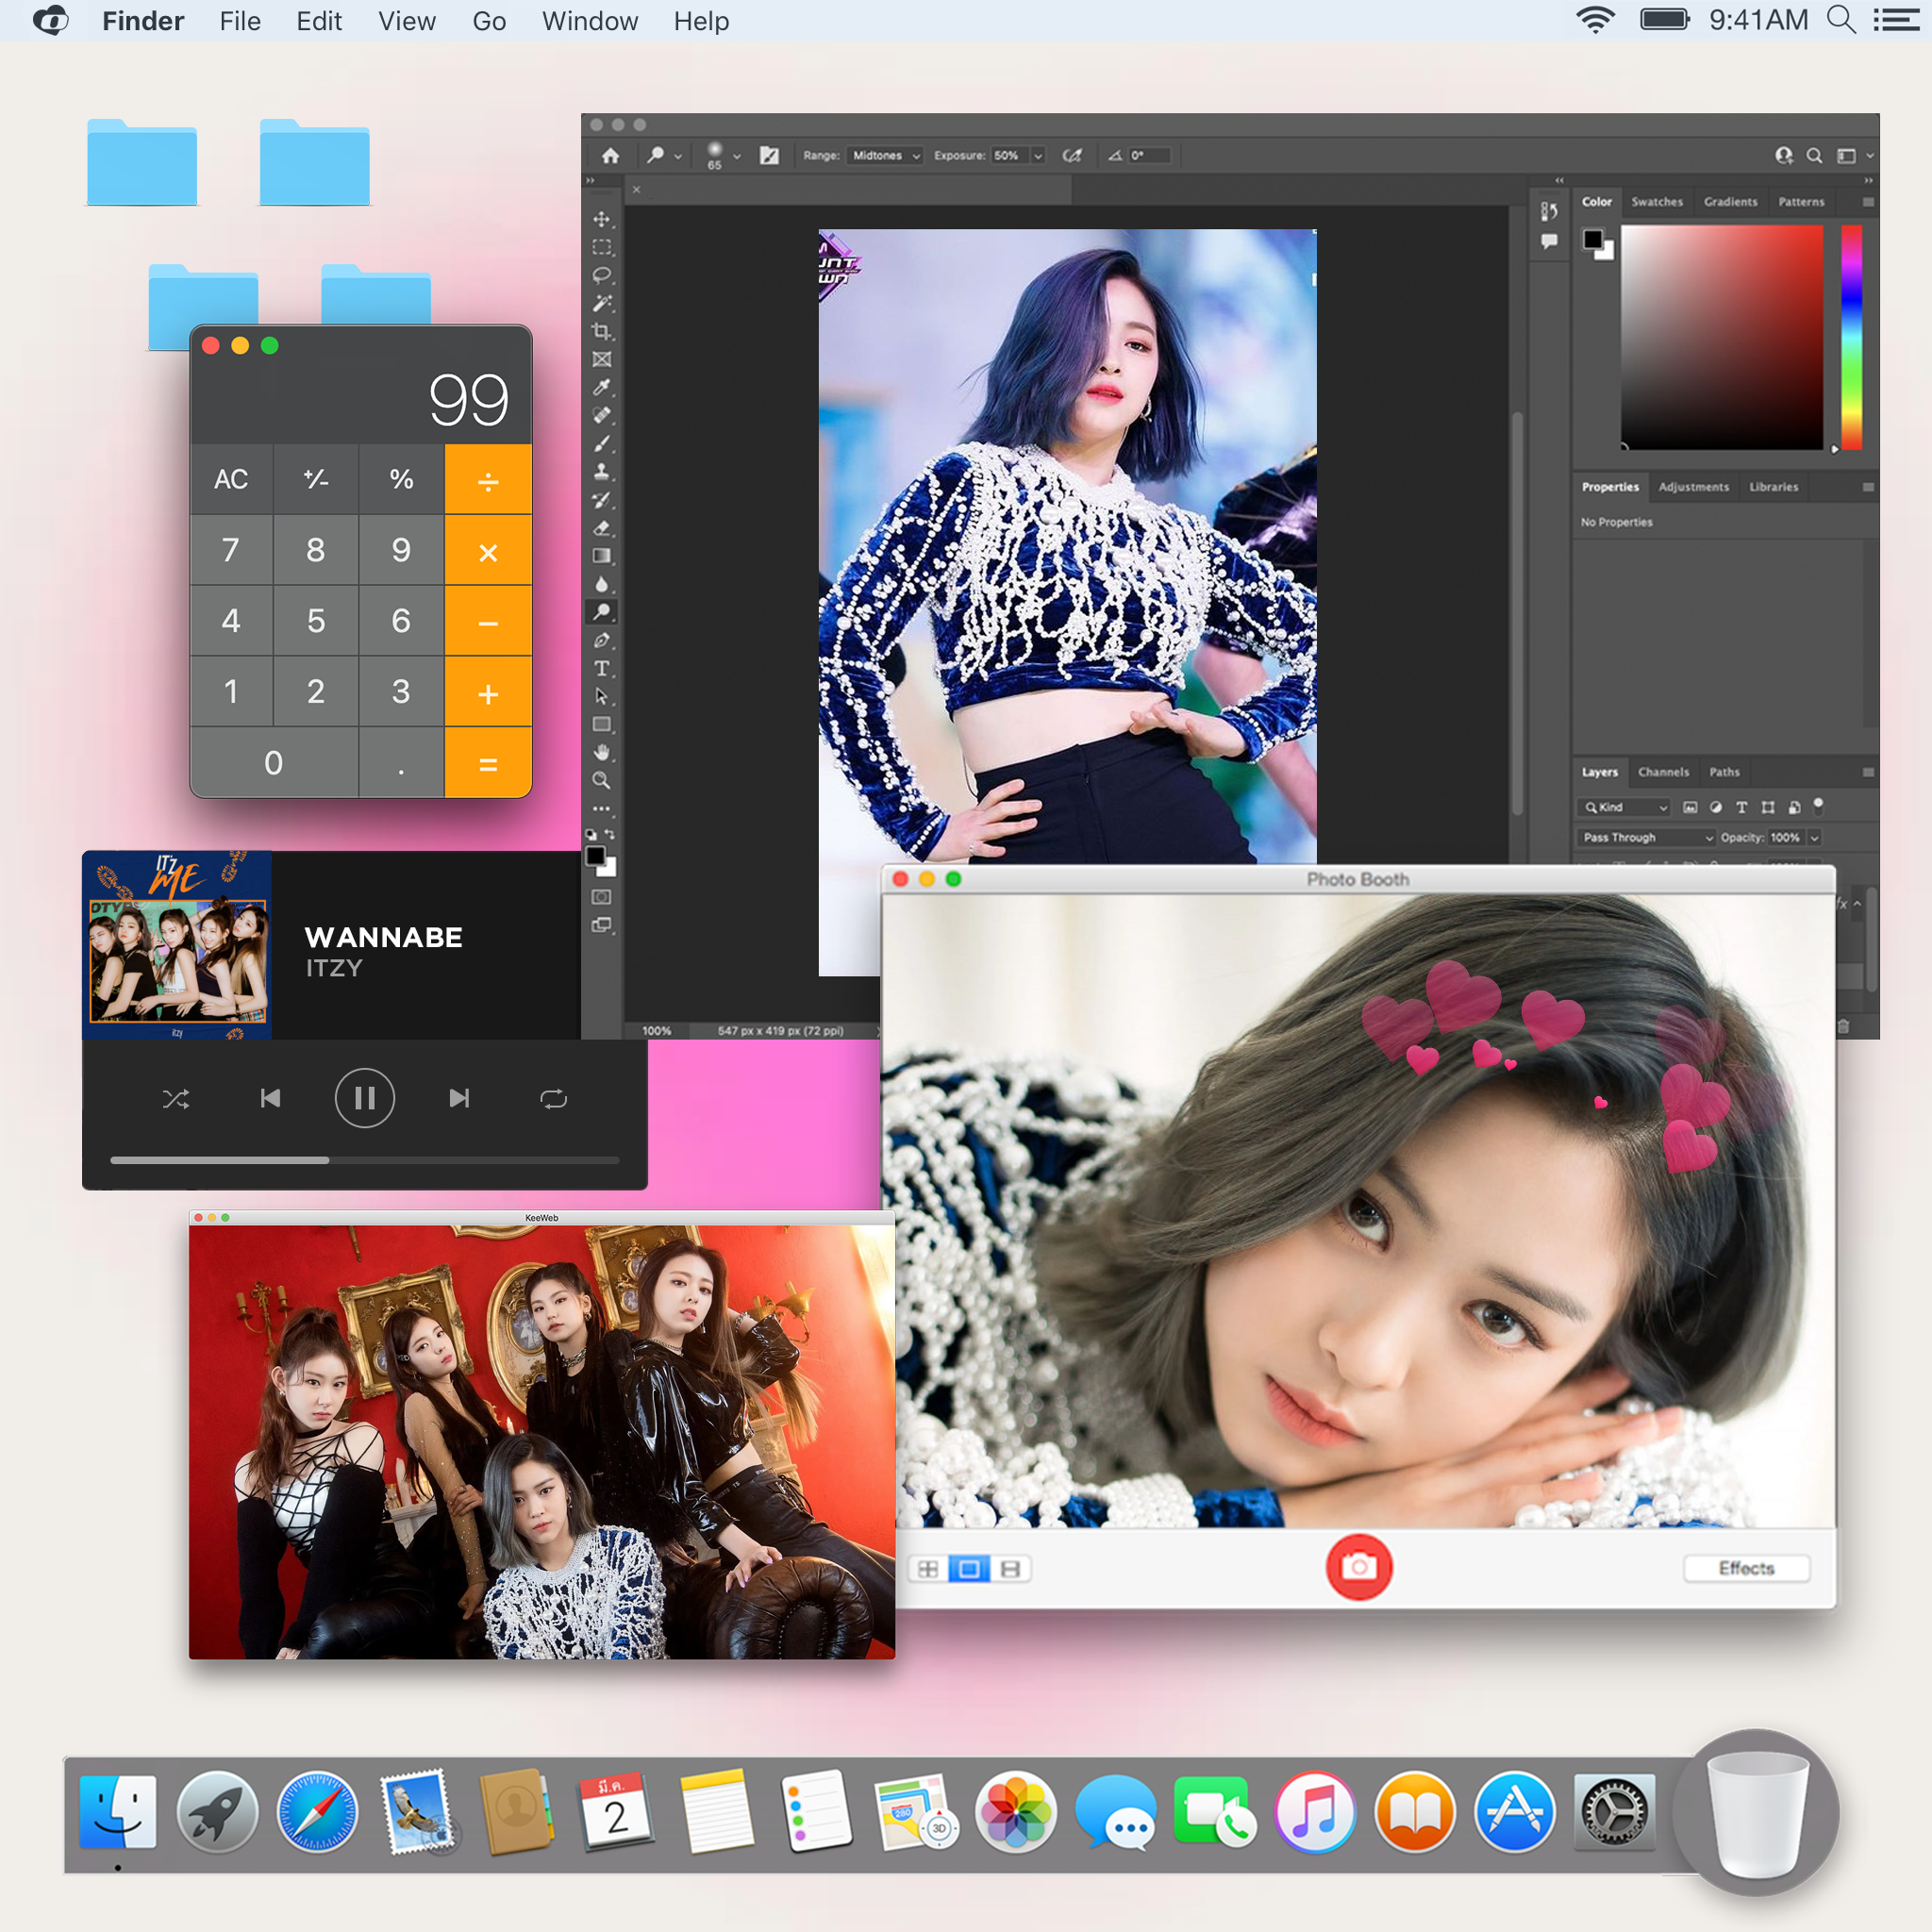Expand the Pass Through blend mode dropdown
The image size is (1932, 1932).
[1647, 837]
